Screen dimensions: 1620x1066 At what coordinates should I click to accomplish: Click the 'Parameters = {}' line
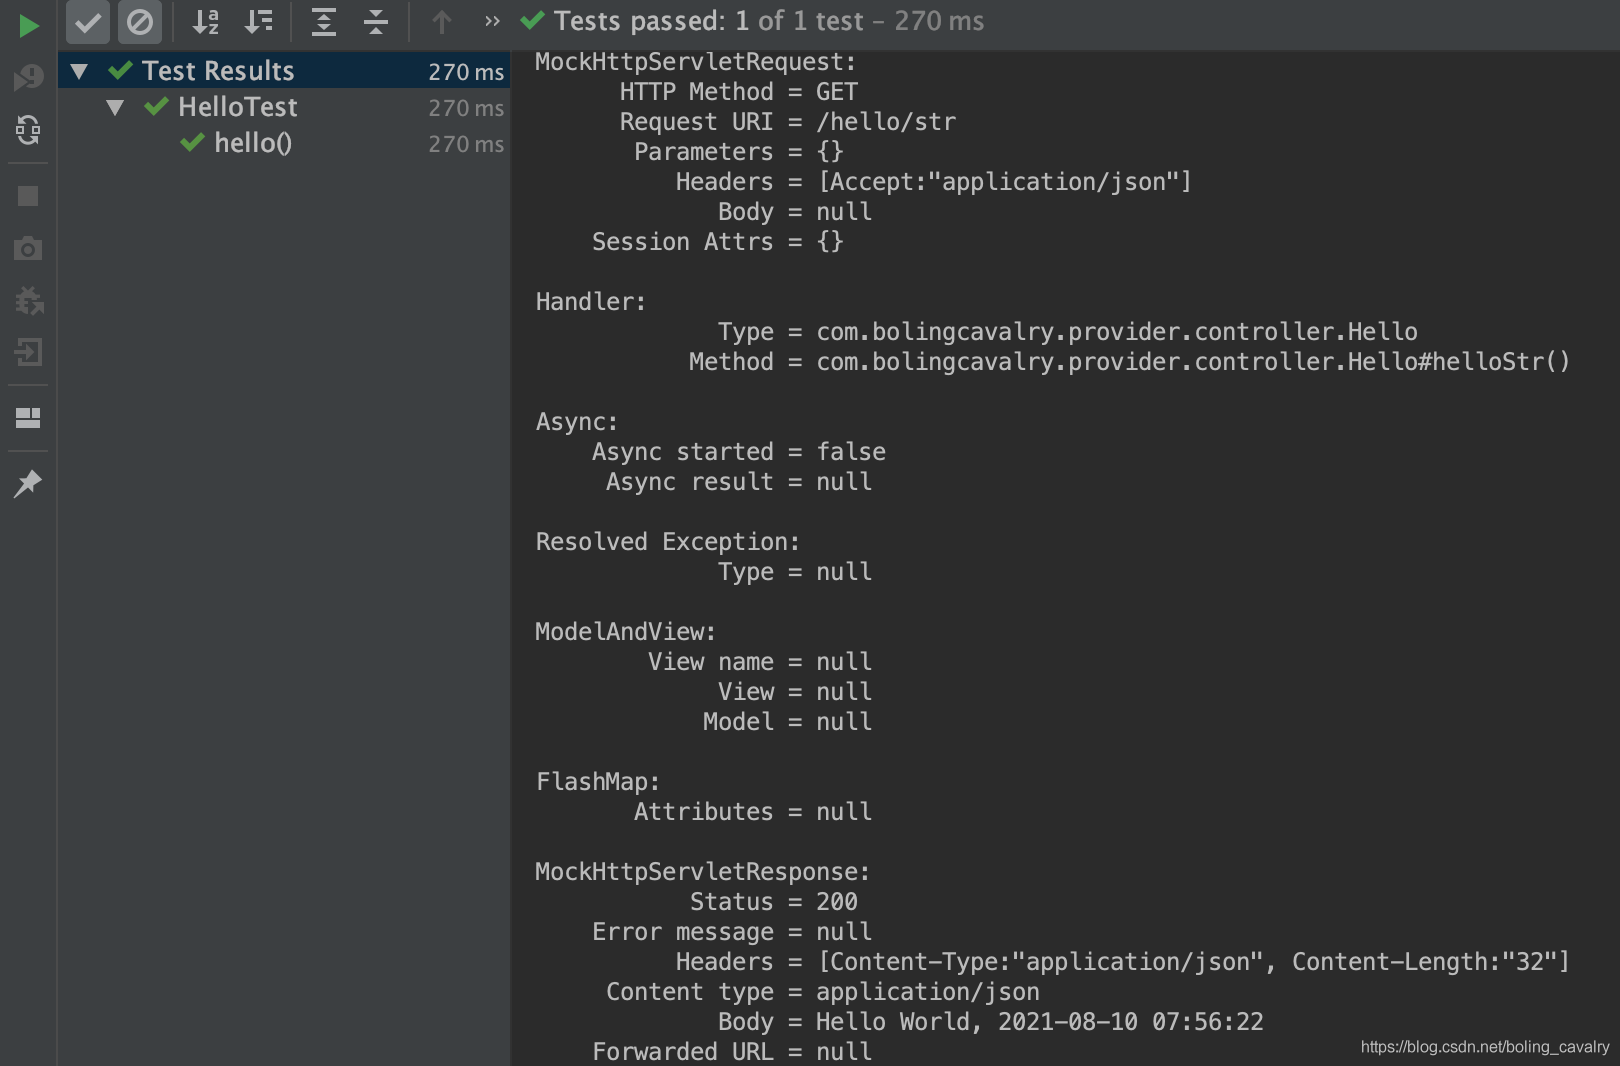click(738, 152)
